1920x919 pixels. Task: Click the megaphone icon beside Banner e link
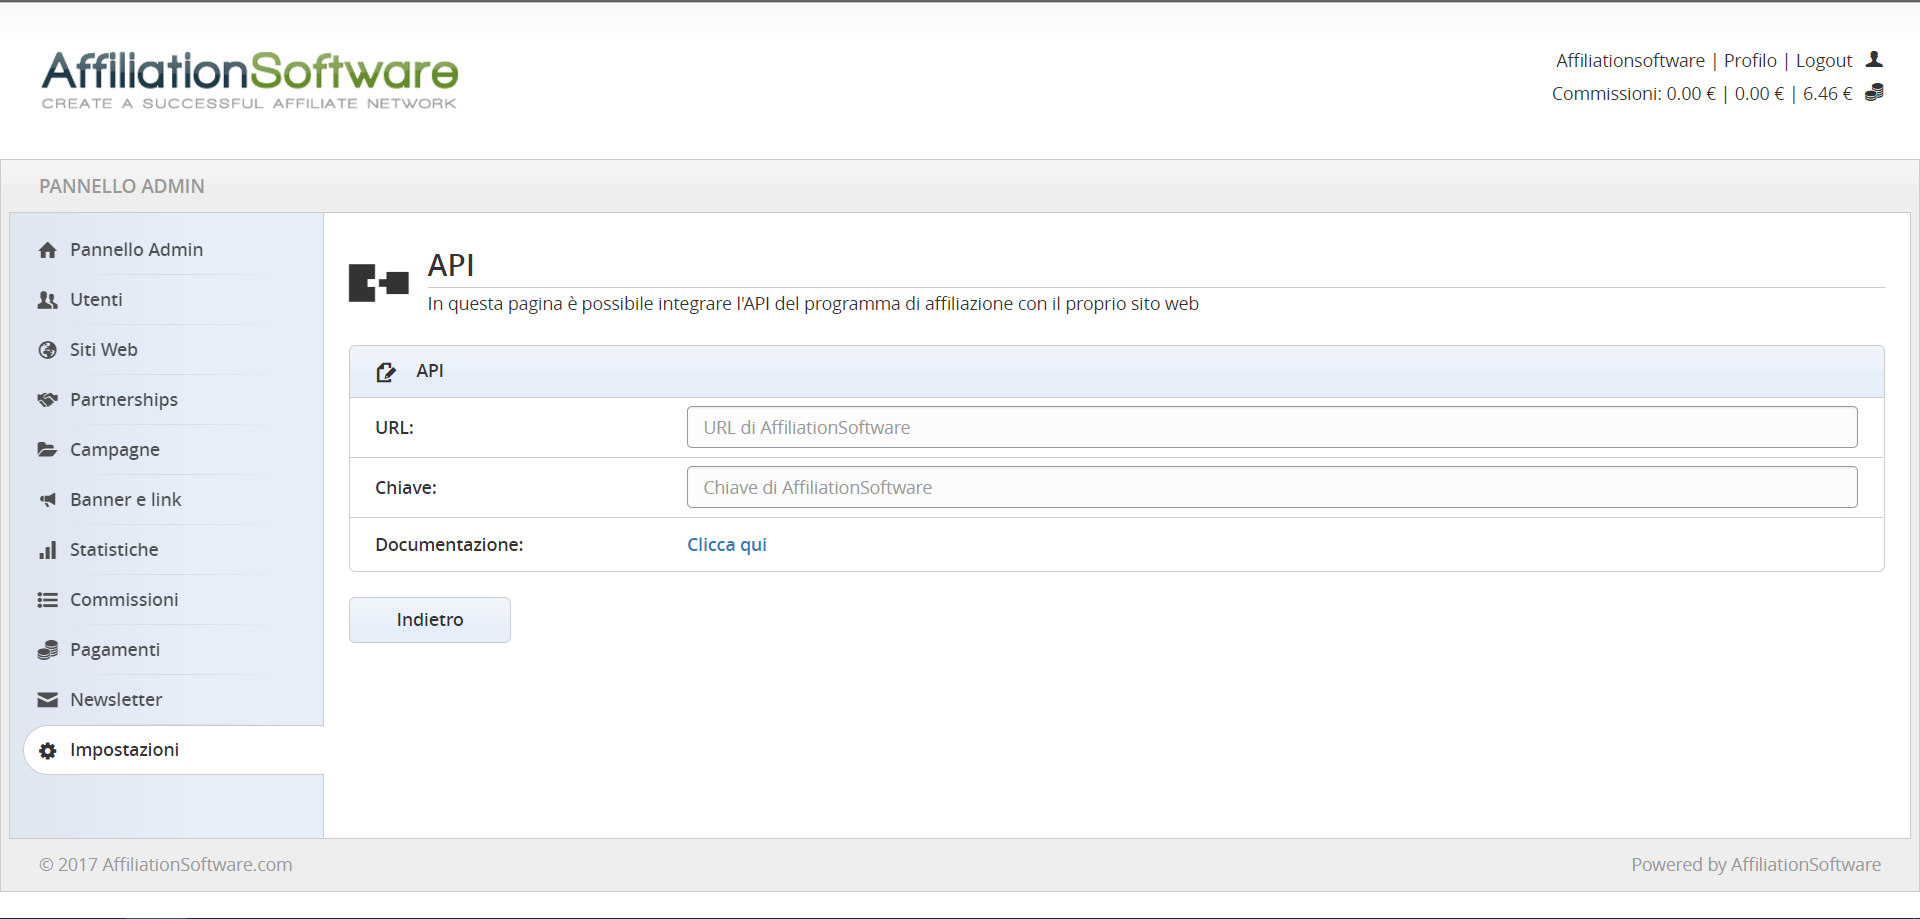tap(47, 500)
